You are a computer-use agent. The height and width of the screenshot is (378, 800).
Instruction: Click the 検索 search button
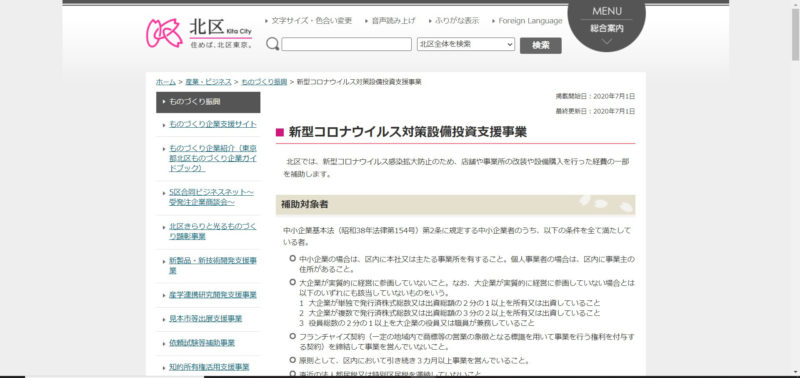pos(540,45)
